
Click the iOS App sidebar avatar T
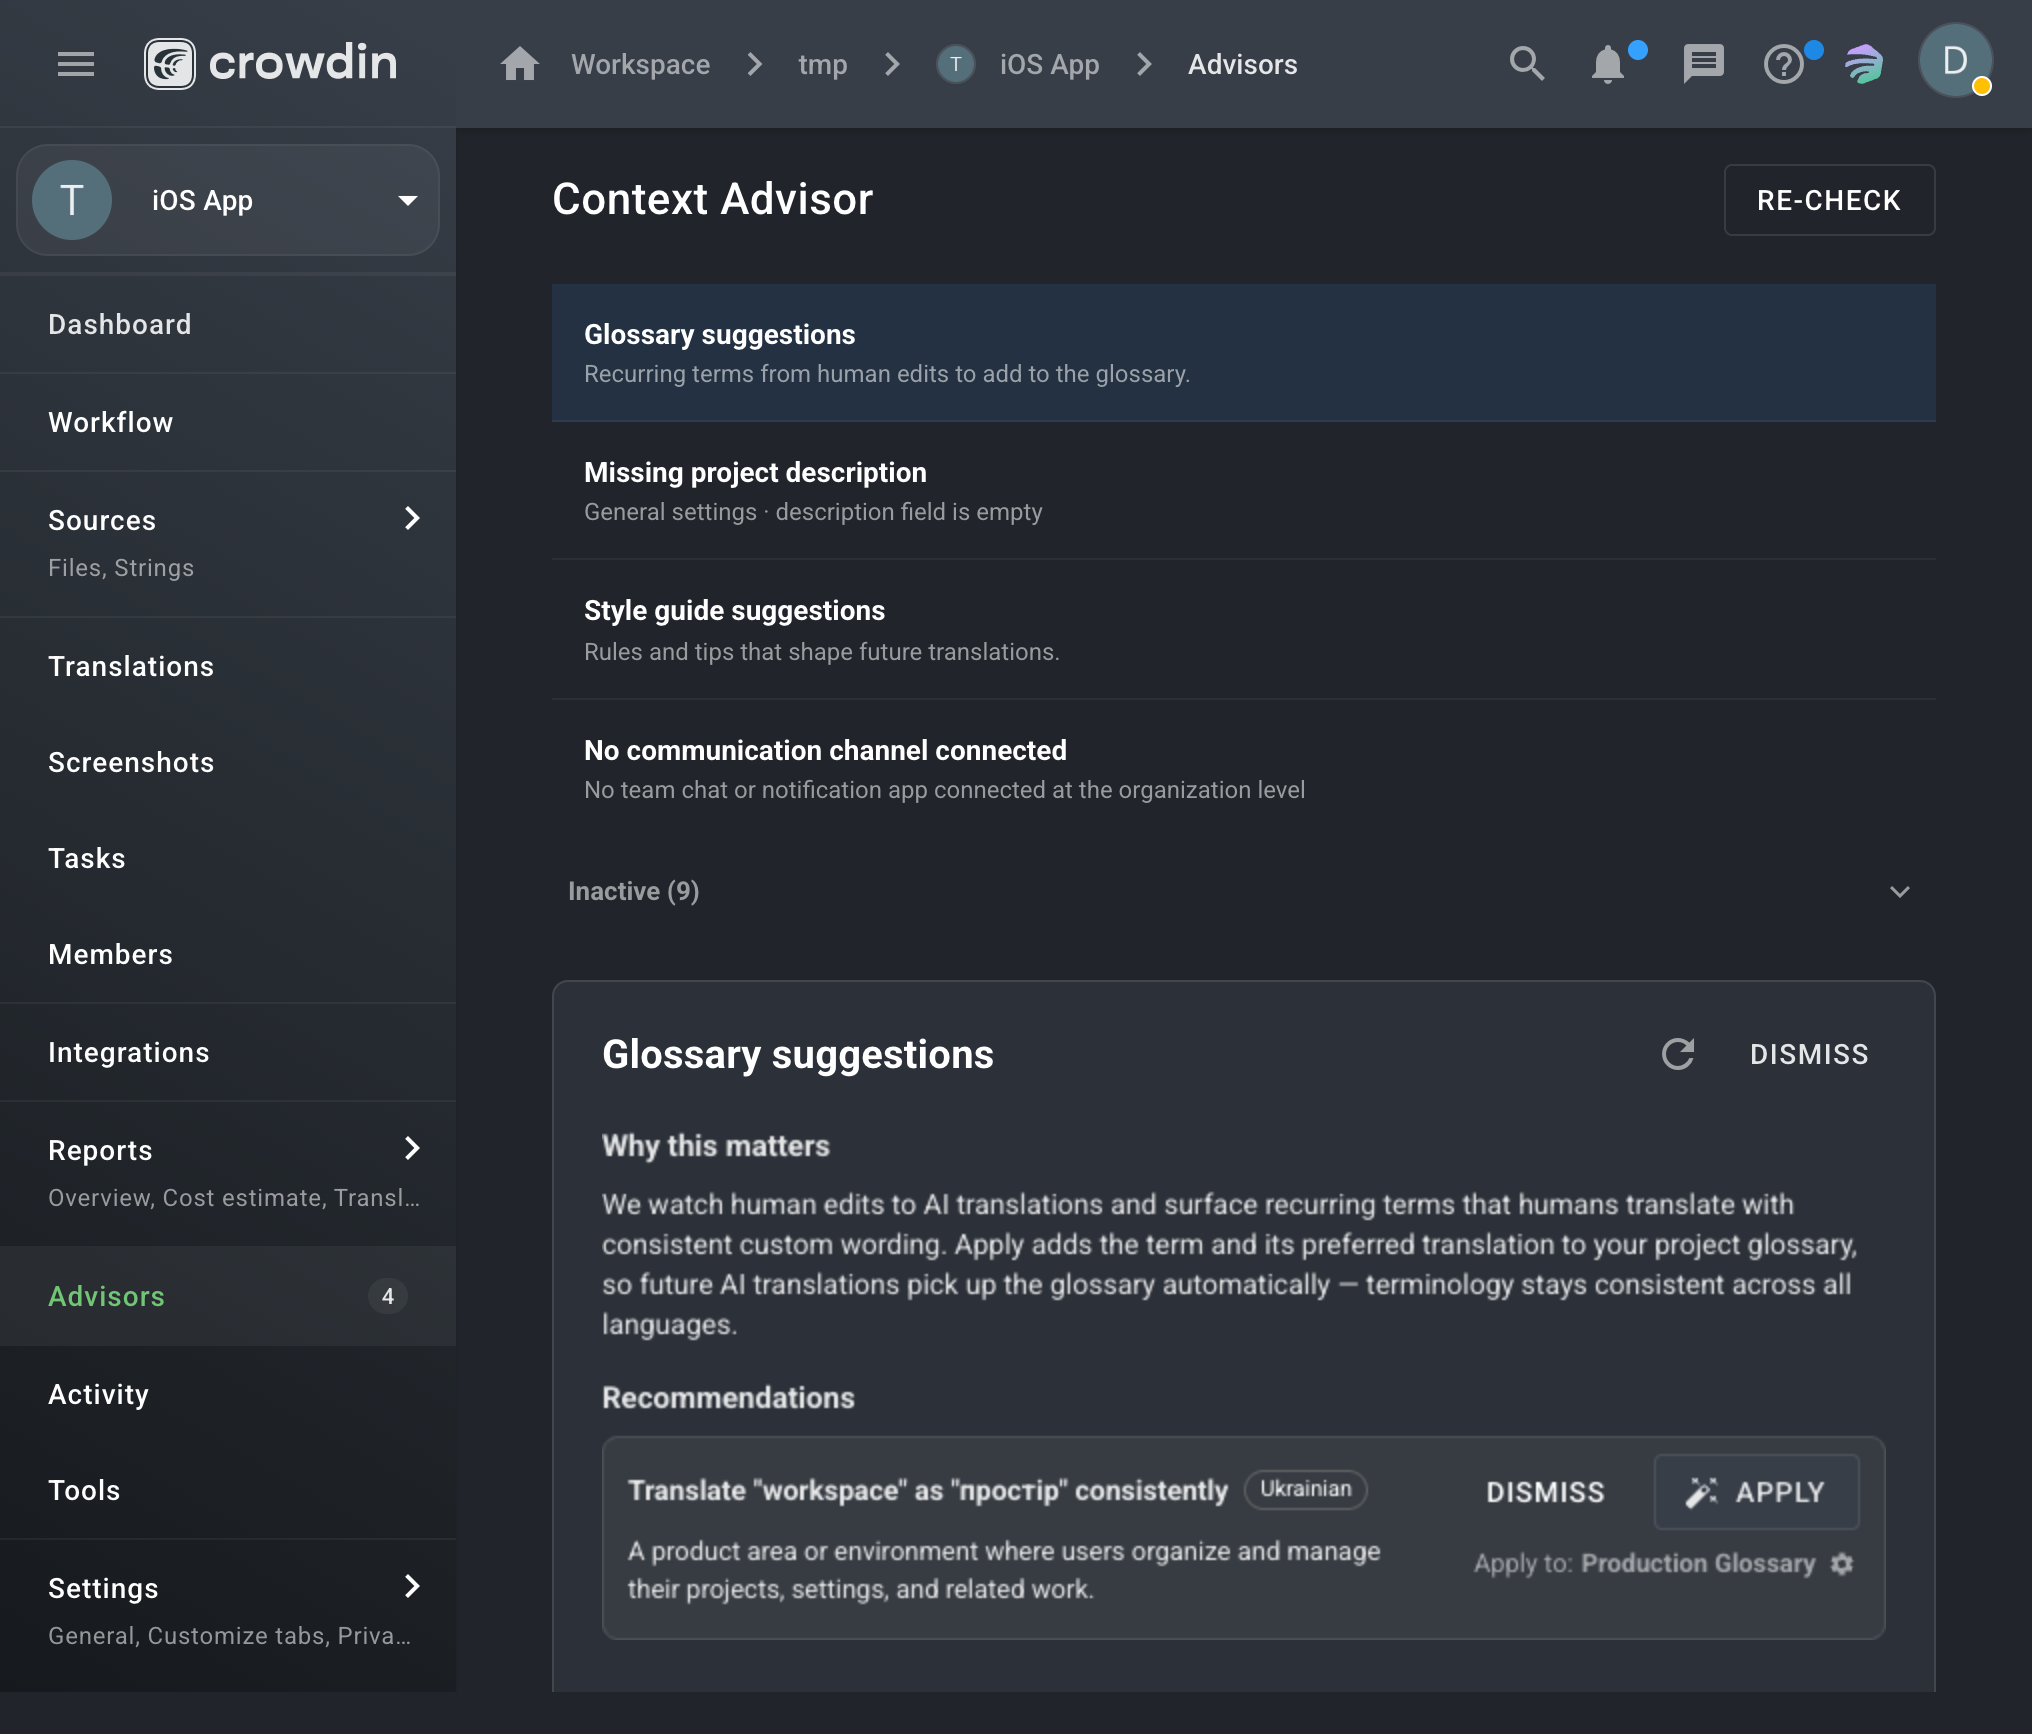point(72,200)
